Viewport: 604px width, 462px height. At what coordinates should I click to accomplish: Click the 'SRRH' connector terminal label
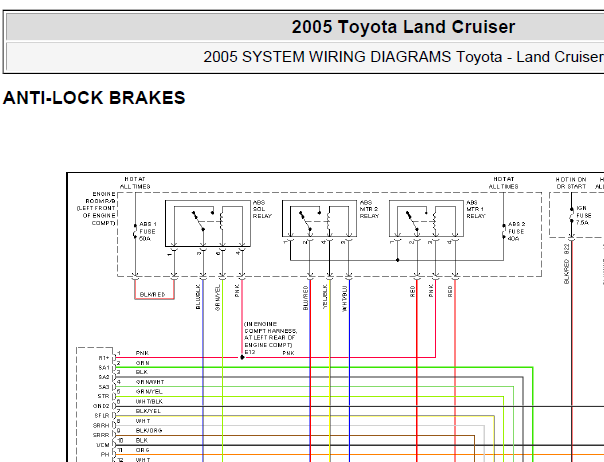(101, 426)
